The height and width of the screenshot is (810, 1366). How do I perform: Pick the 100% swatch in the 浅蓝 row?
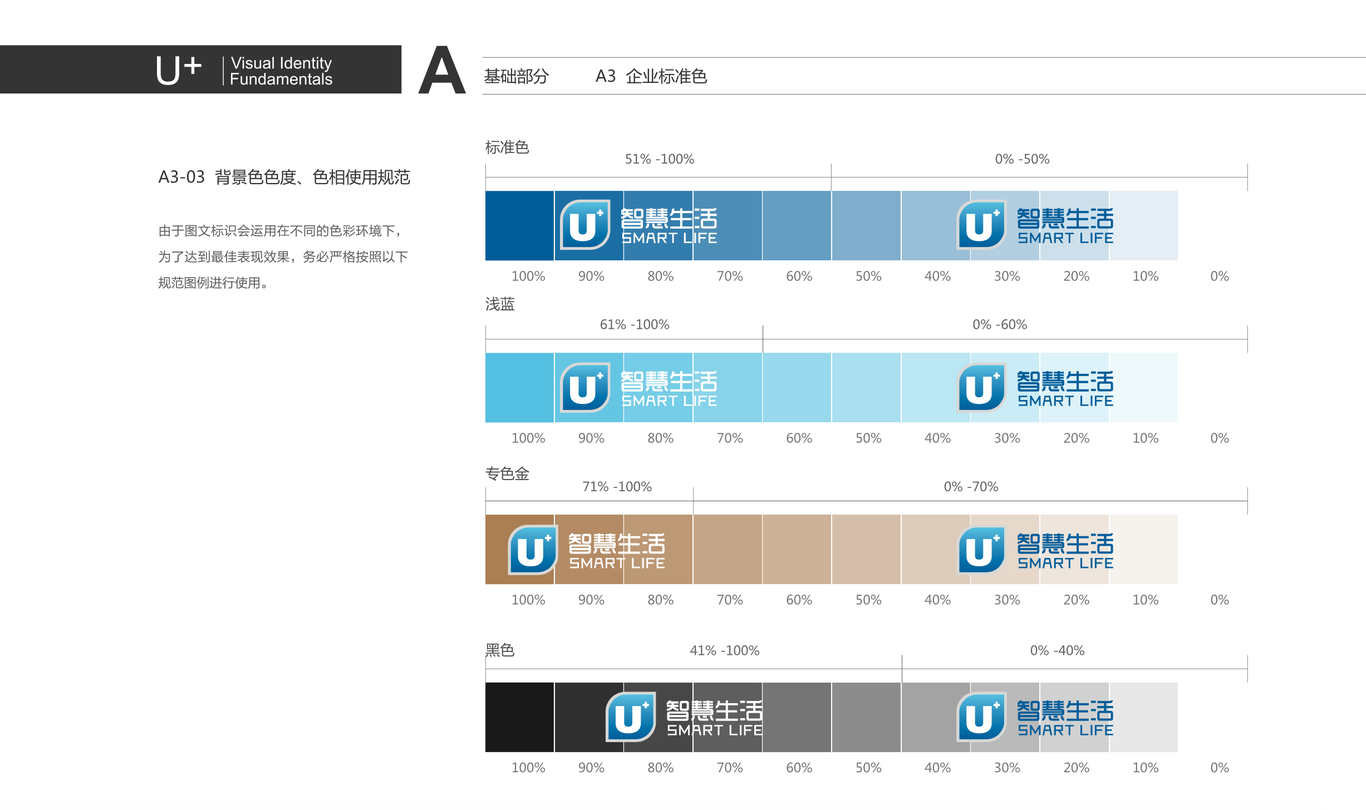point(520,388)
